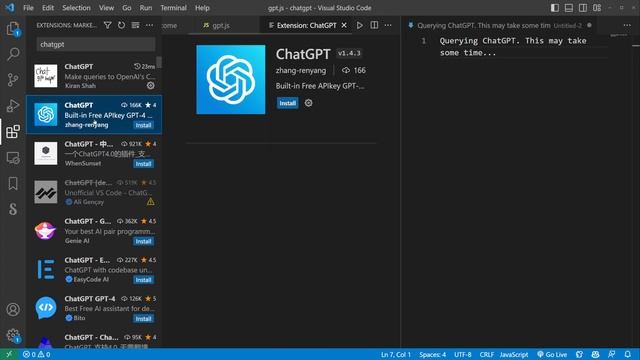This screenshot has width=640, height=360.
Task: Click the Ln 7, Col 1 status item
Action: pyautogui.click(x=396, y=354)
